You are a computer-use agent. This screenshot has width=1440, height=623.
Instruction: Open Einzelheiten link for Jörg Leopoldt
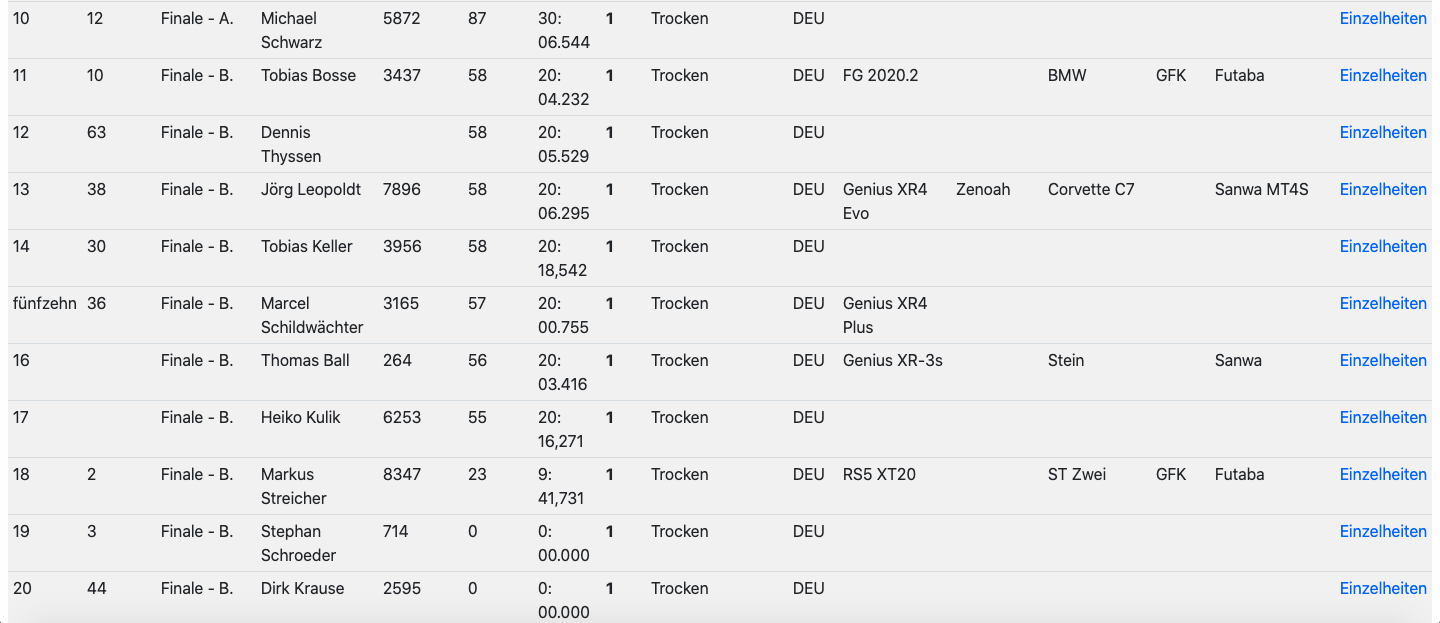(1383, 189)
